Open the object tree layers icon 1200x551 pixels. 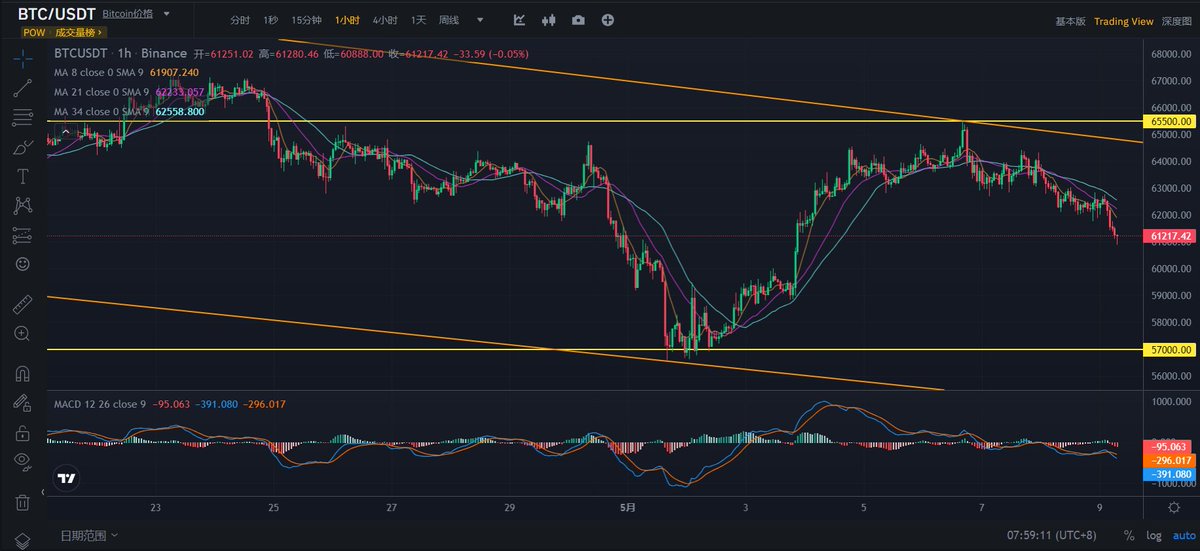(x=22, y=540)
